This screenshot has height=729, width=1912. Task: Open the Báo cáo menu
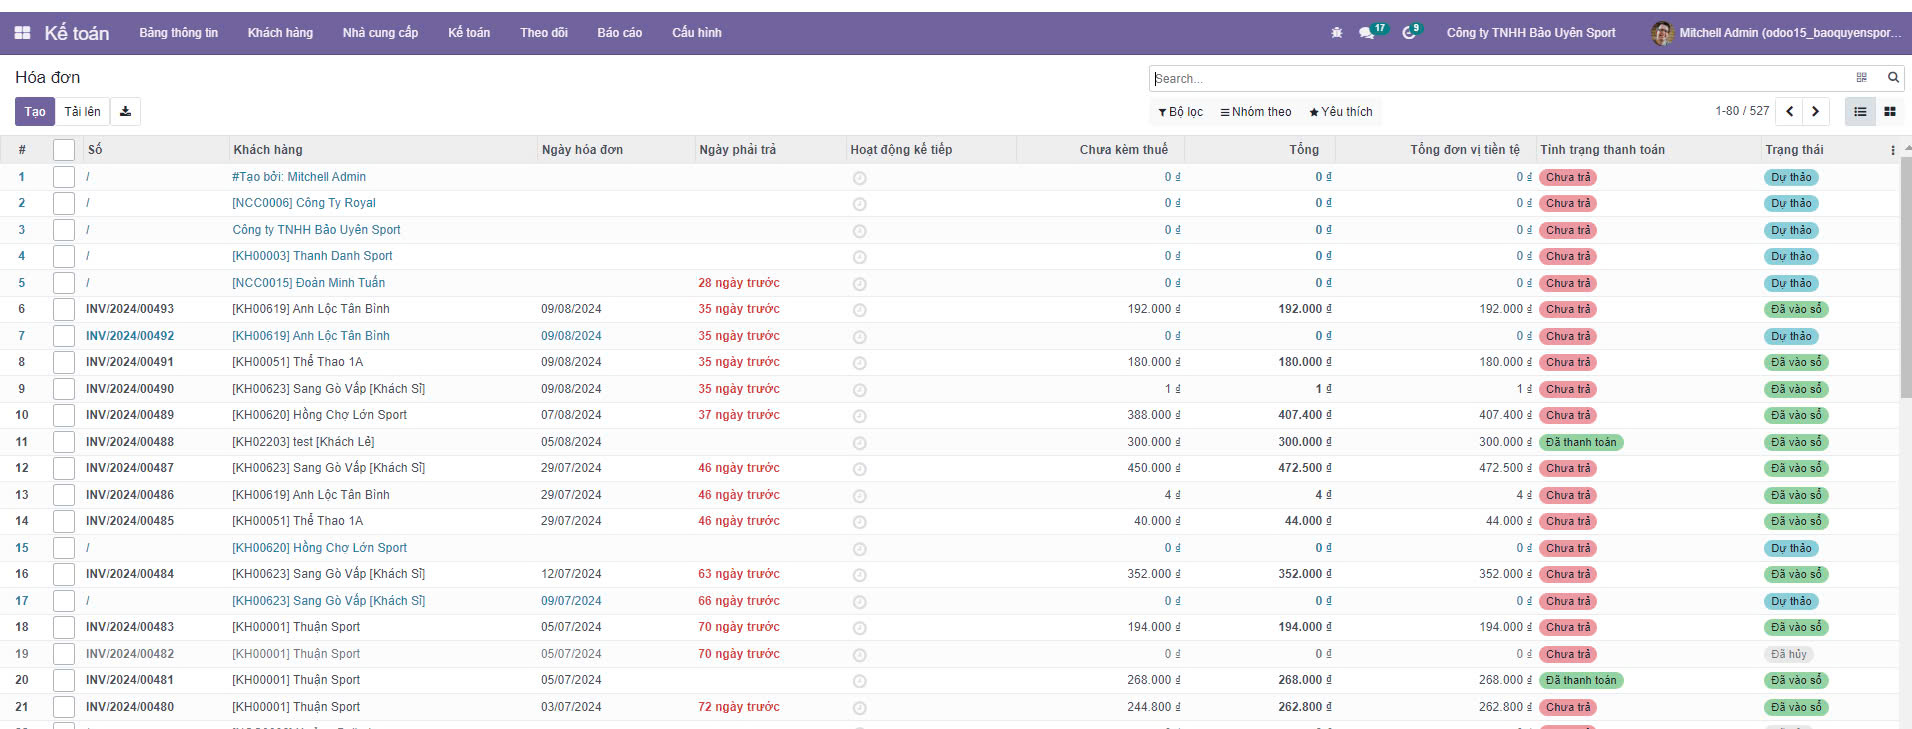click(619, 33)
